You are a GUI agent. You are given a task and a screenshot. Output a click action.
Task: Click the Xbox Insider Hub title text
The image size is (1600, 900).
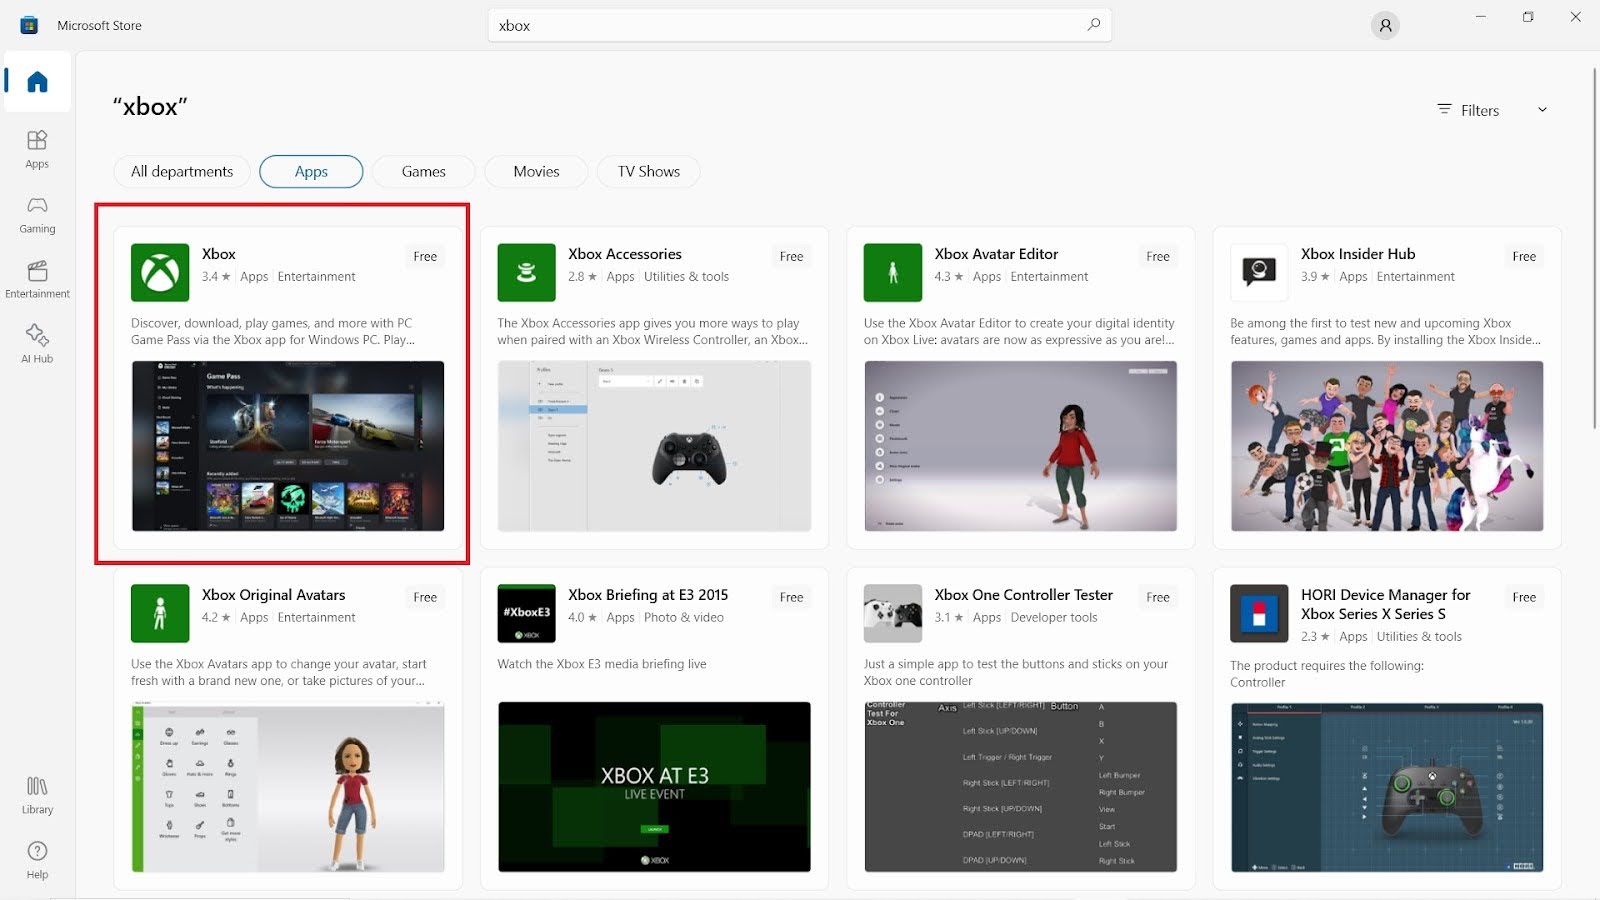coord(1358,254)
